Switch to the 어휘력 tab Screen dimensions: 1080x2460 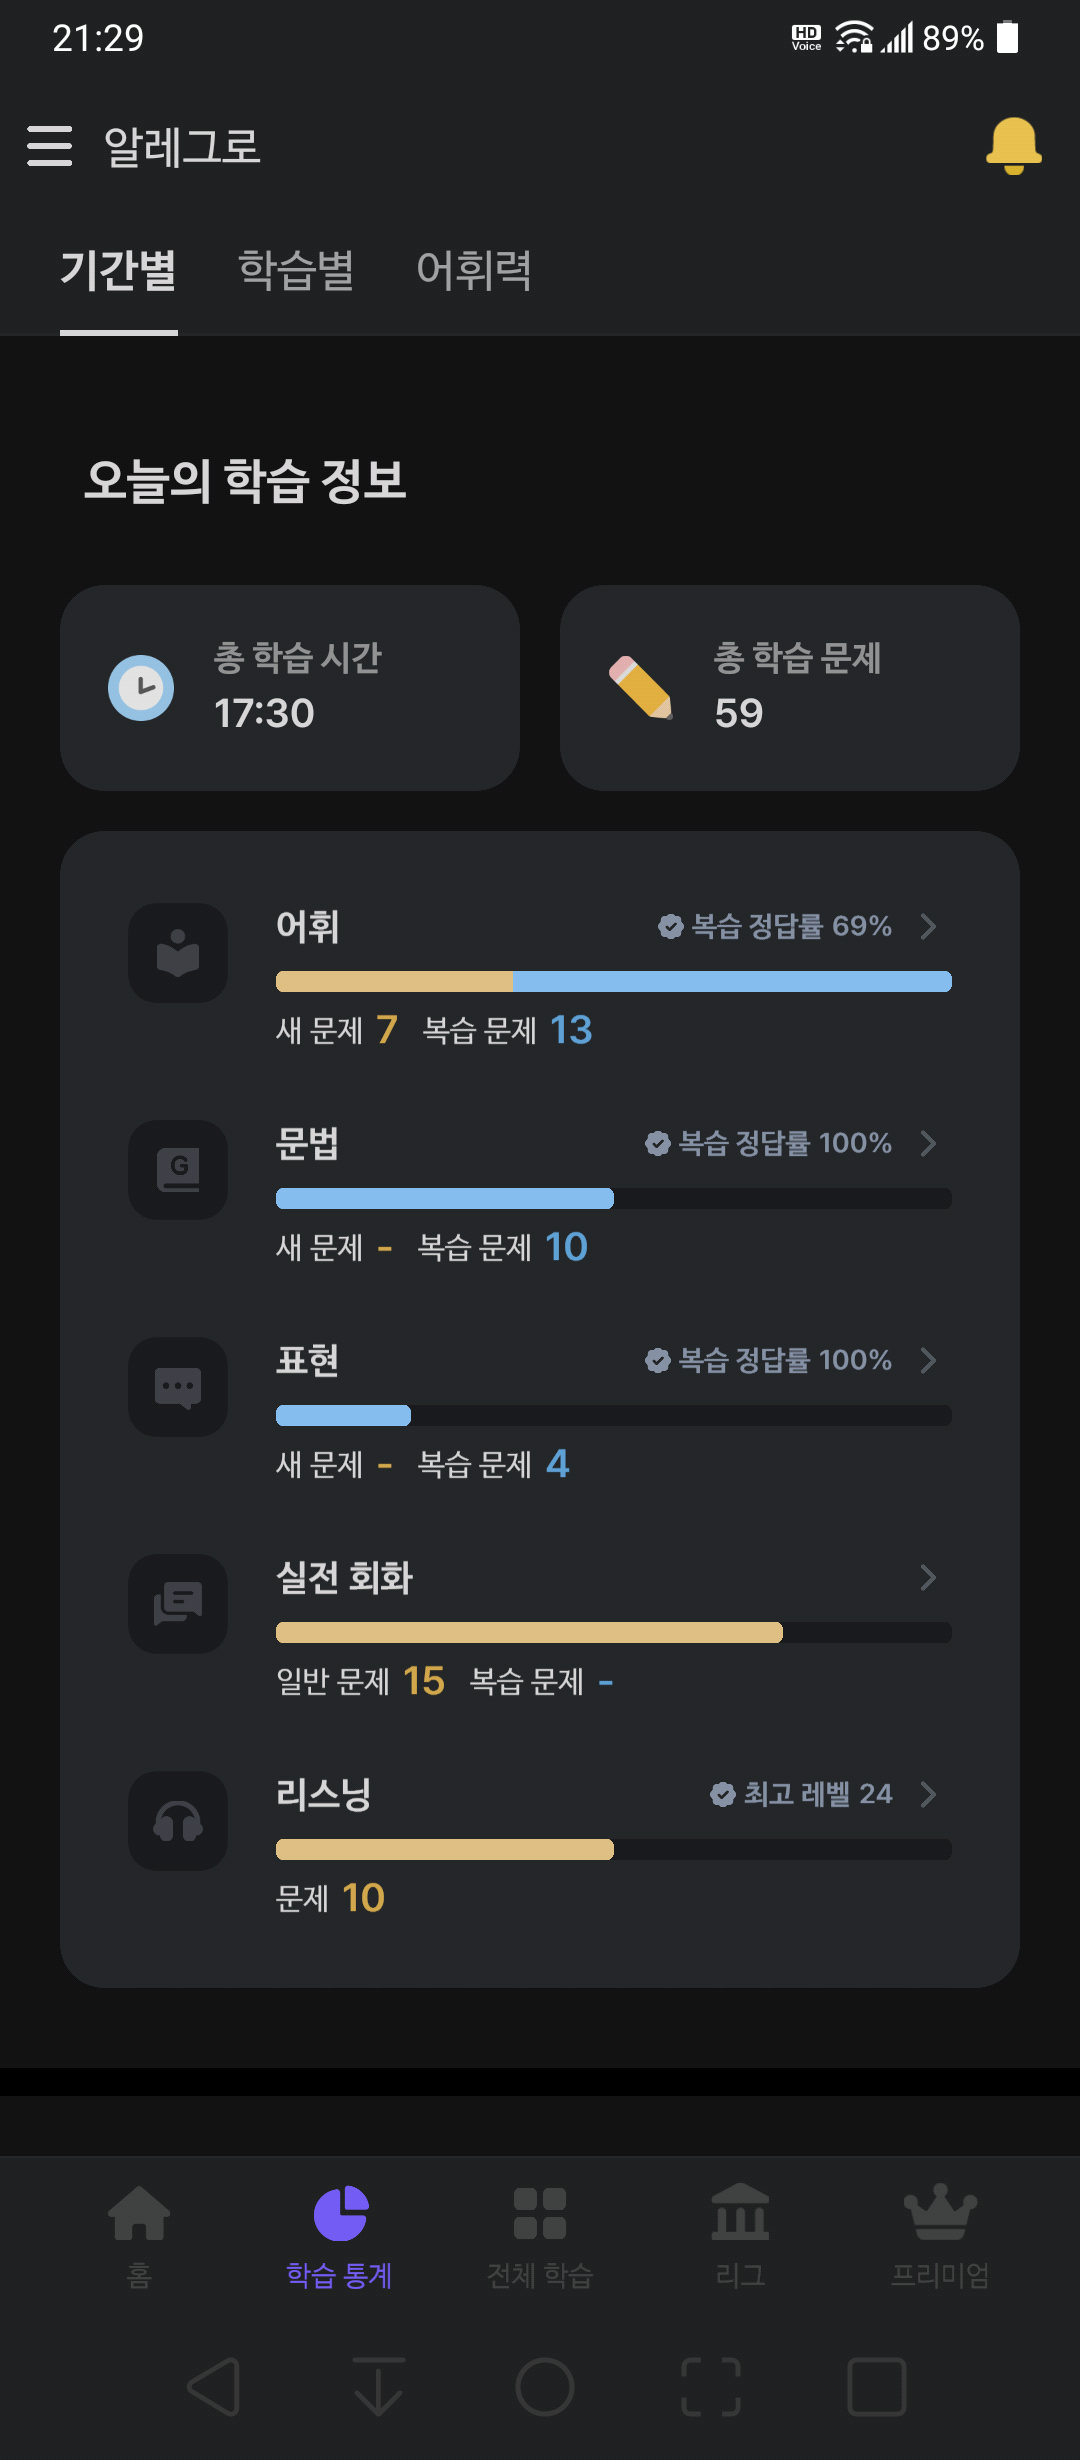pos(474,271)
